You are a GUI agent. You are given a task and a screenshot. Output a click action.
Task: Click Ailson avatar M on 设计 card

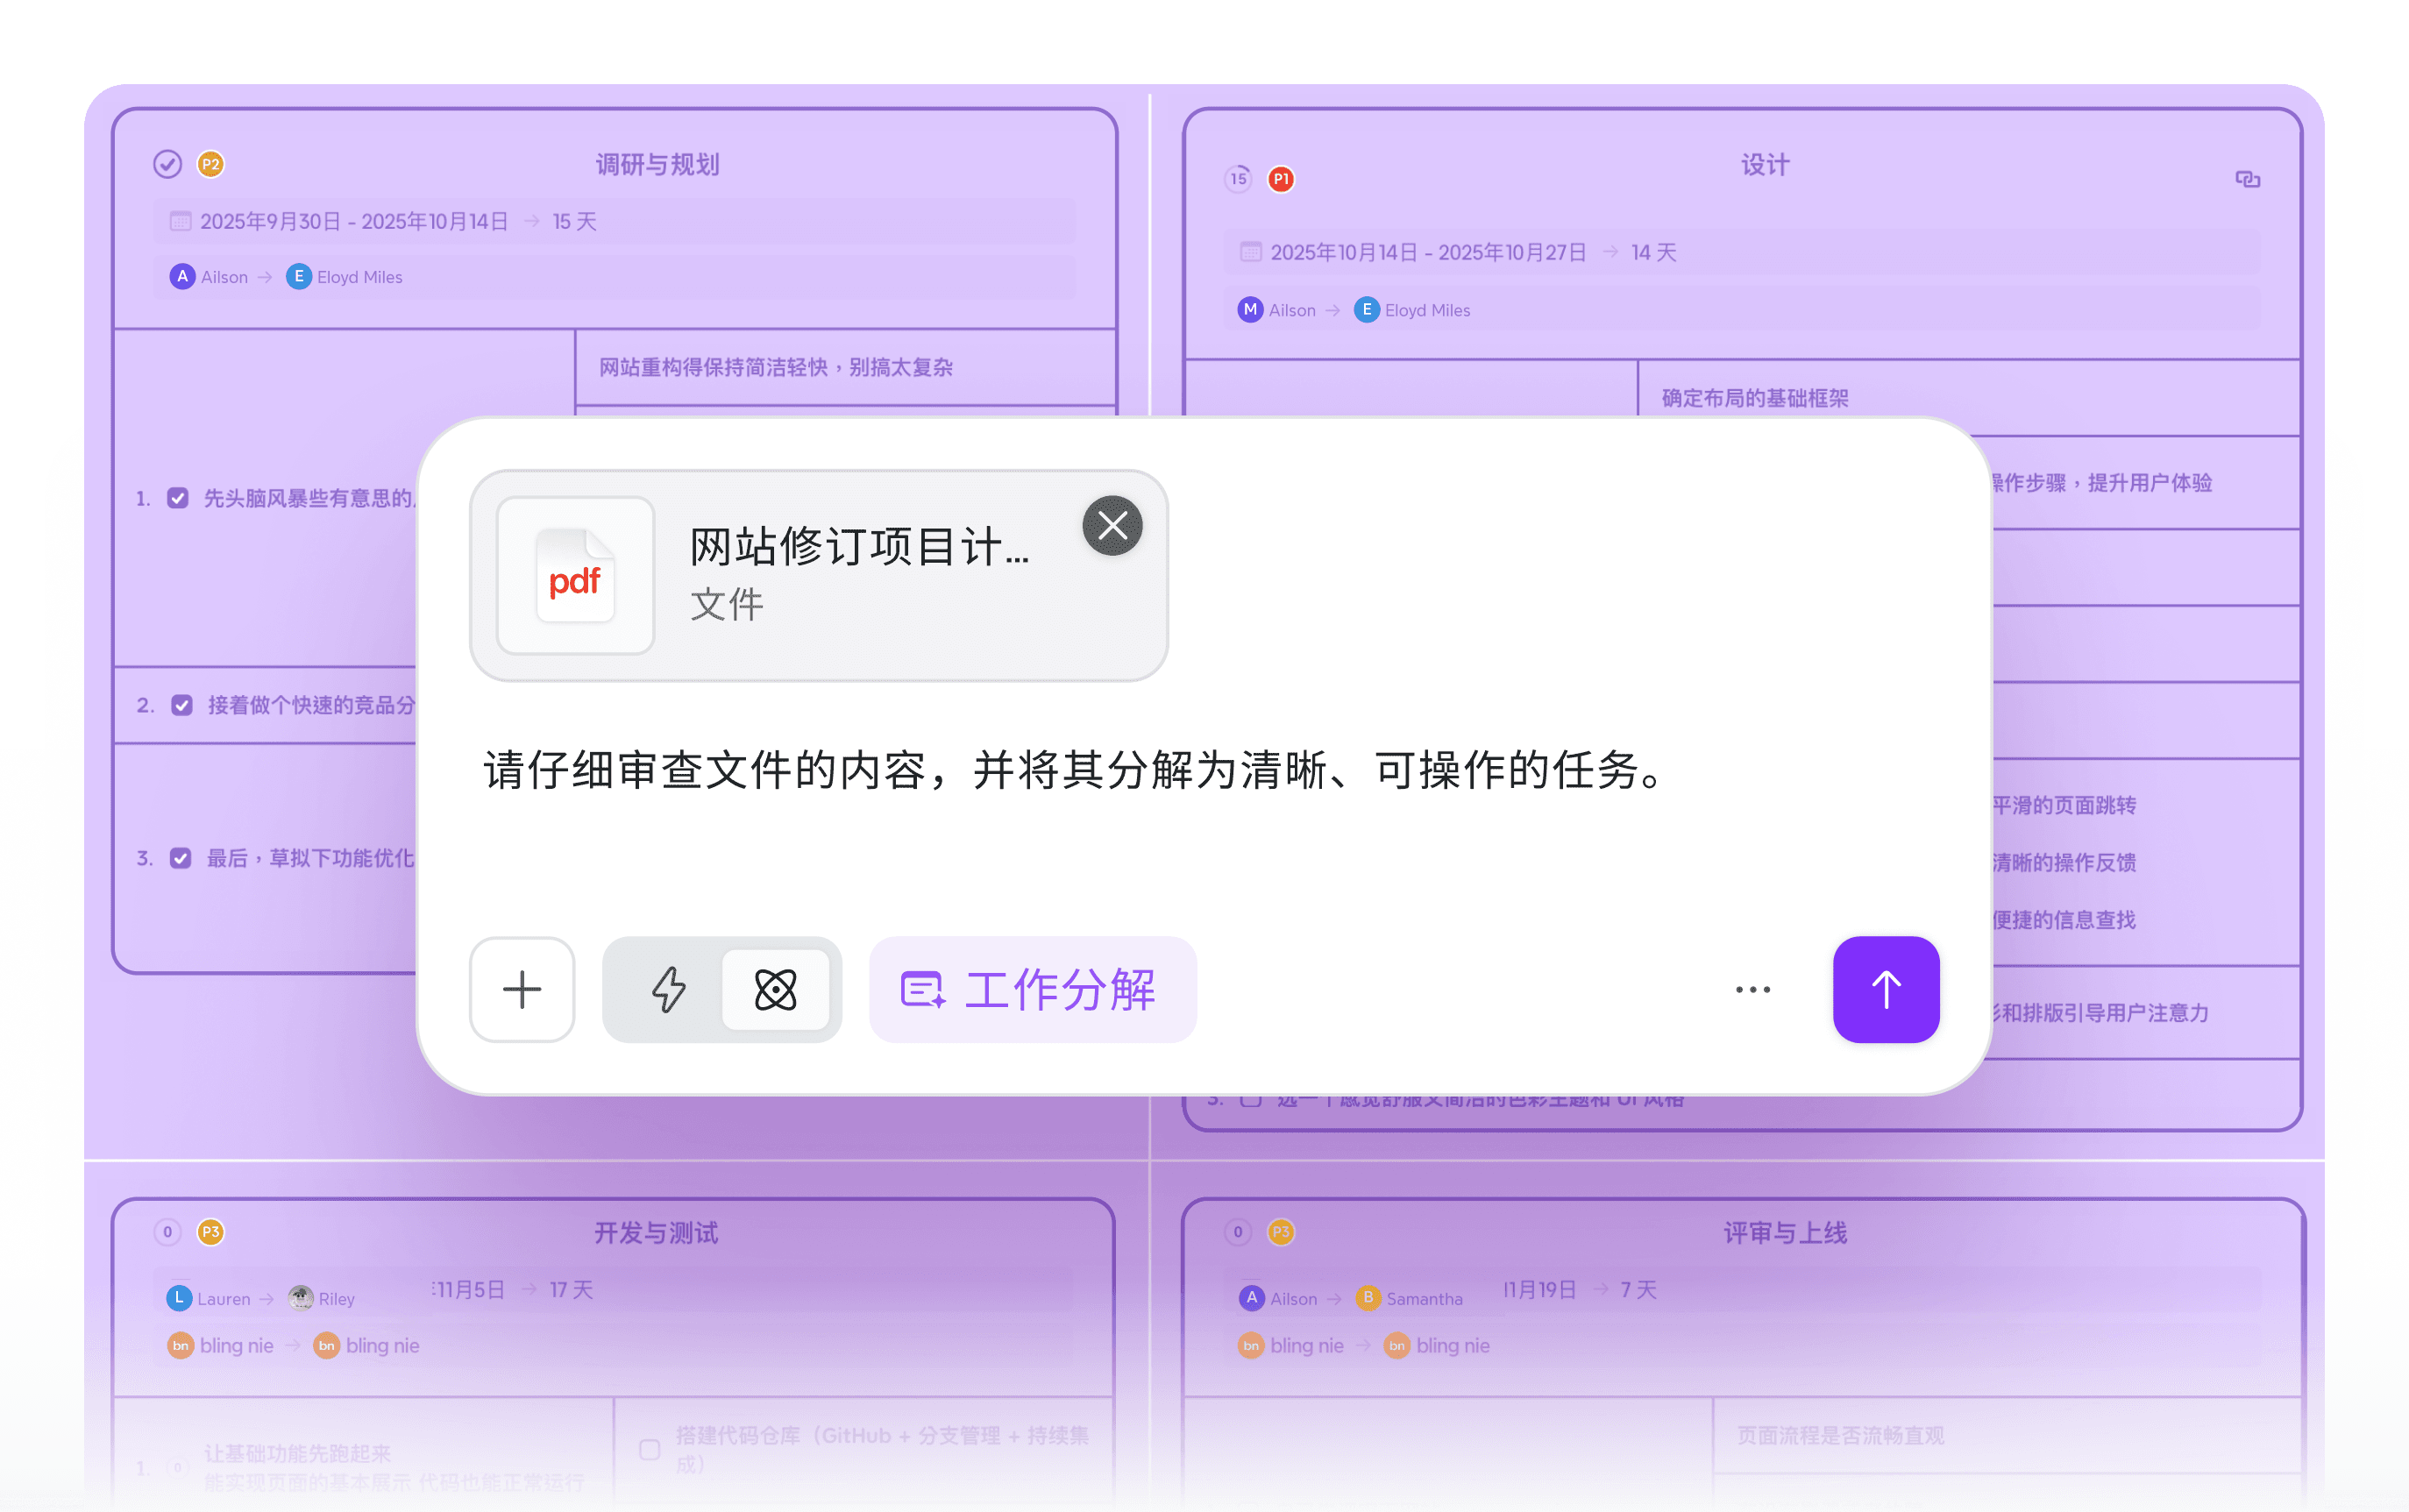pos(1250,309)
